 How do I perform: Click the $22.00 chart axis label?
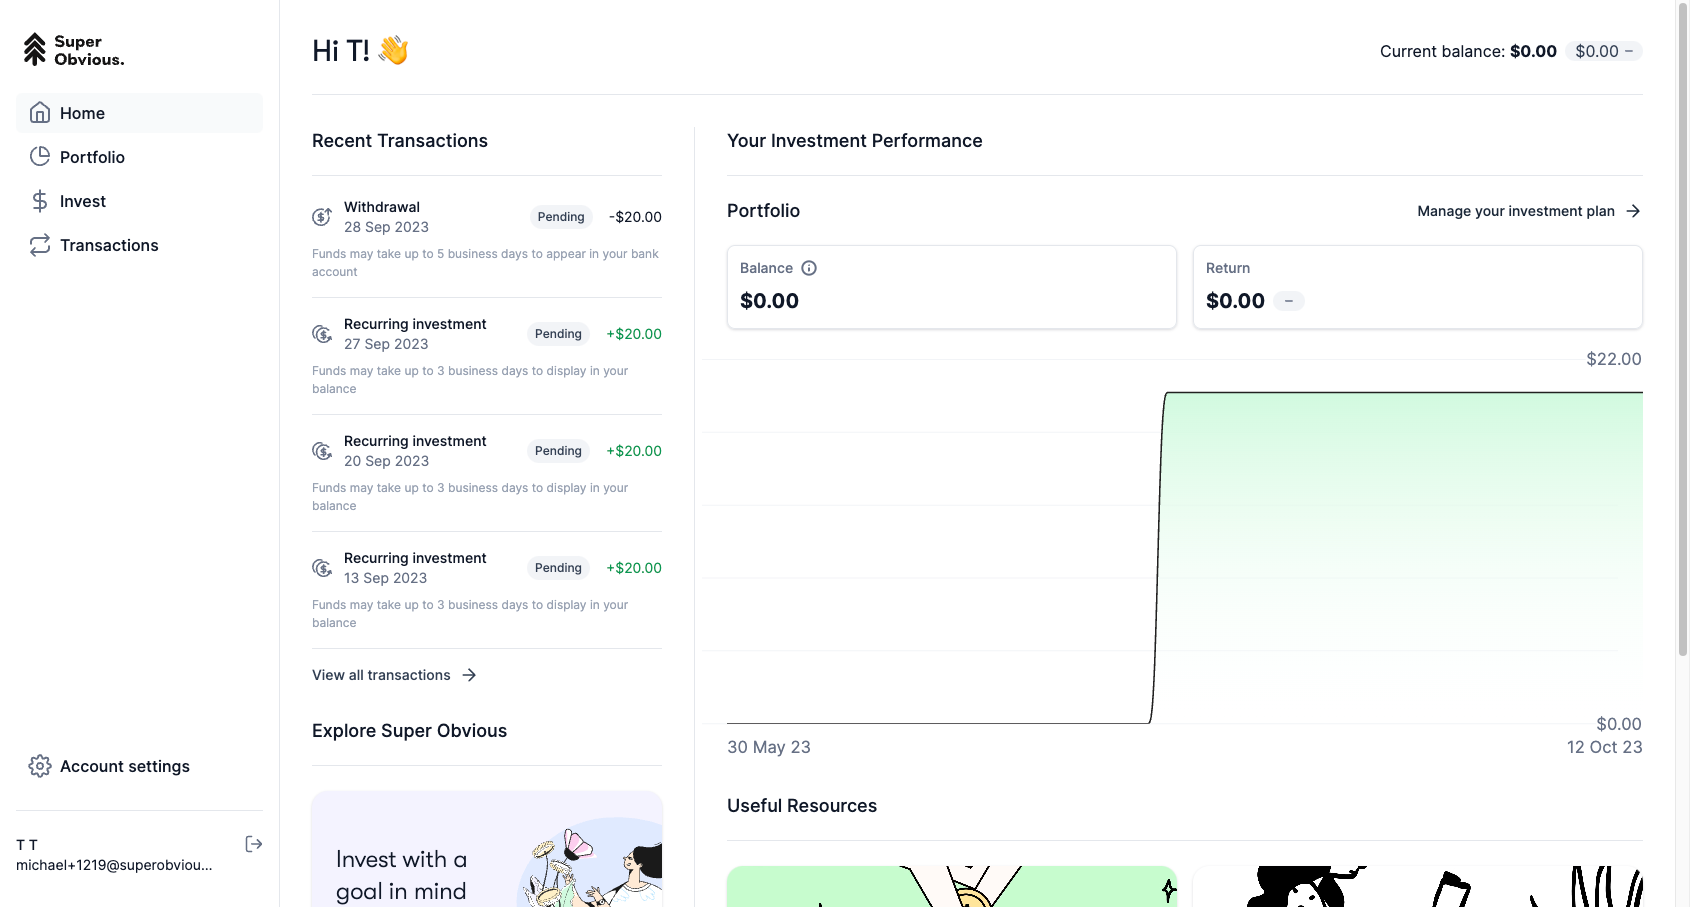[1614, 359]
